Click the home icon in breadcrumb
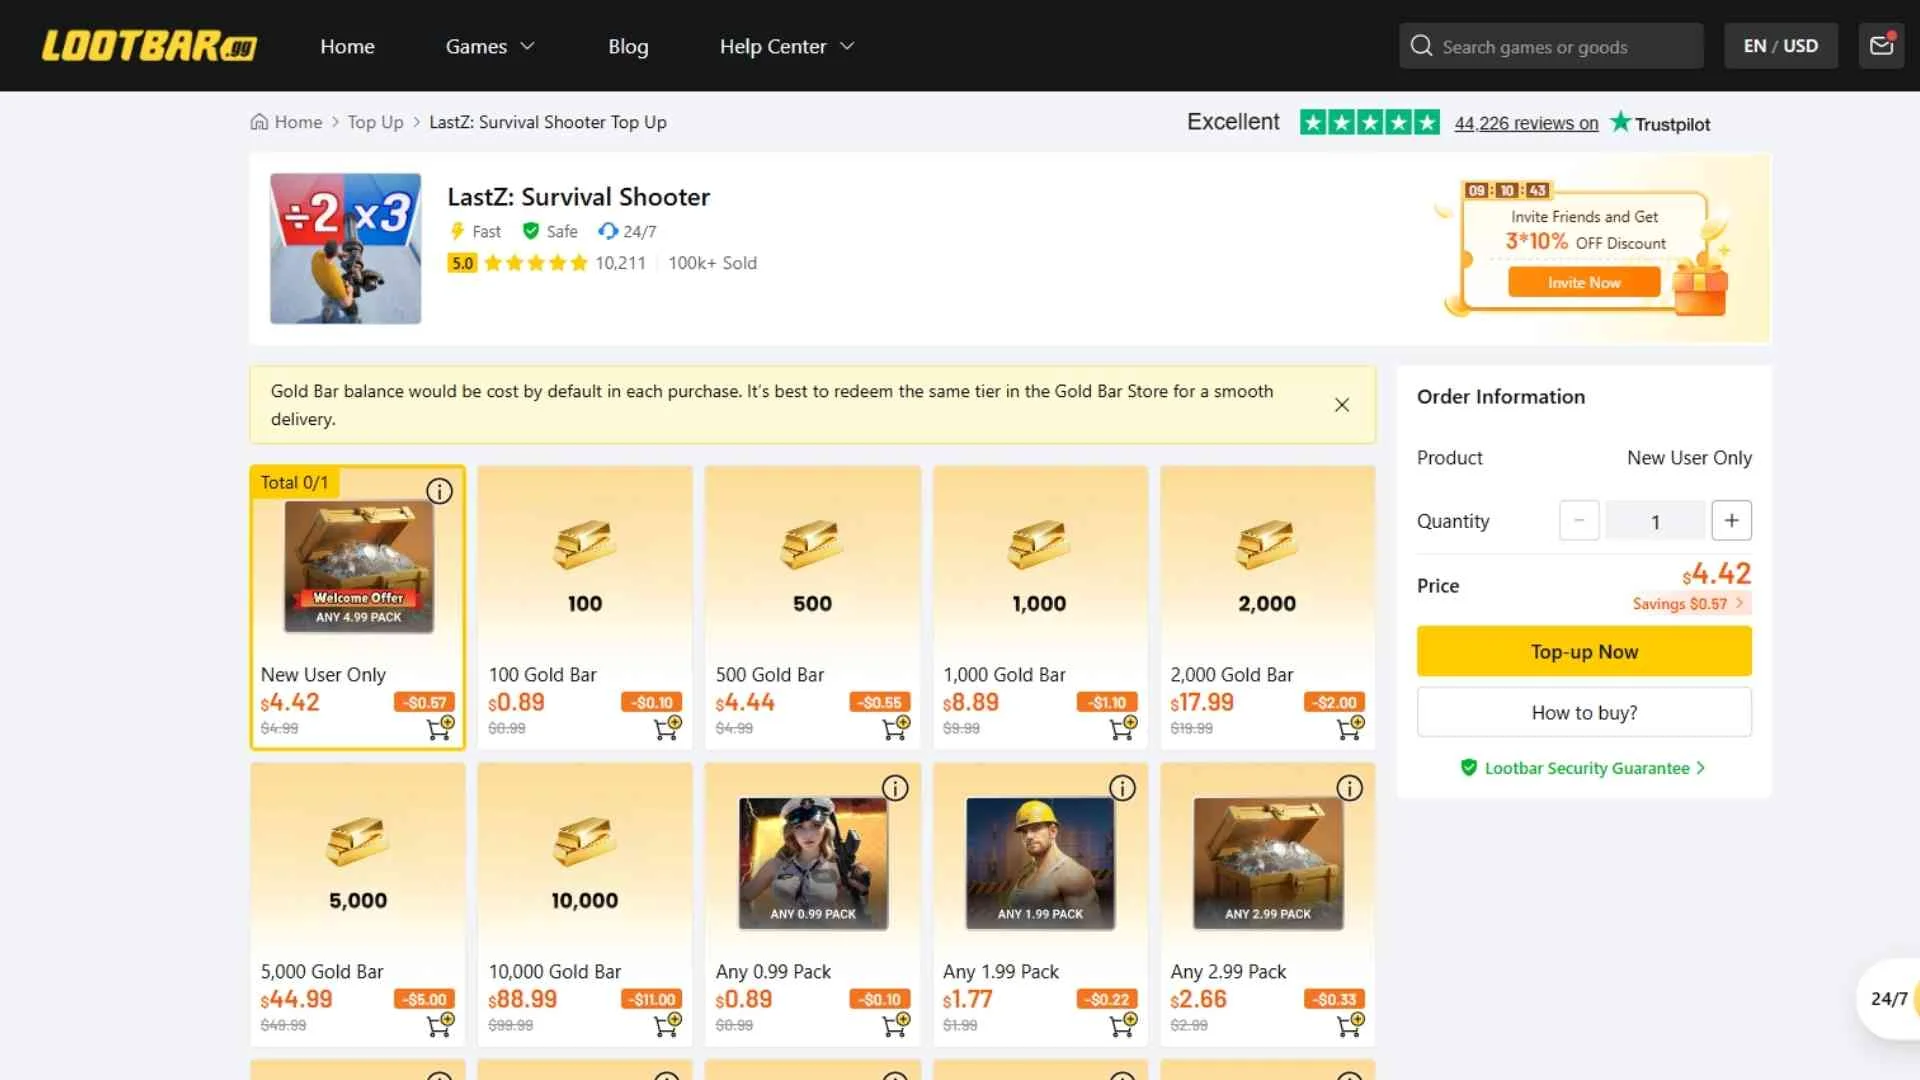1920x1080 pixels. pos(259,122)
